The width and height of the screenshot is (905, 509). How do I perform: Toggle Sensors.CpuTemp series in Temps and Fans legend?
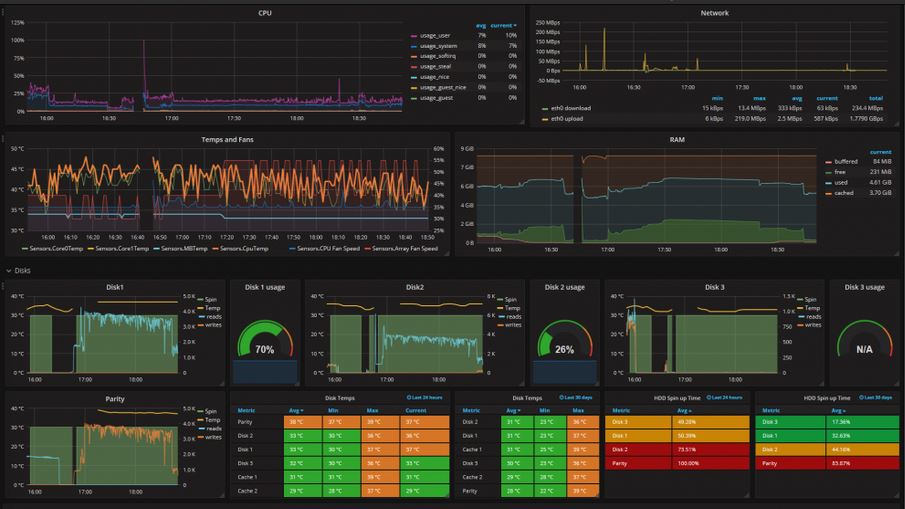pos(243,248)
